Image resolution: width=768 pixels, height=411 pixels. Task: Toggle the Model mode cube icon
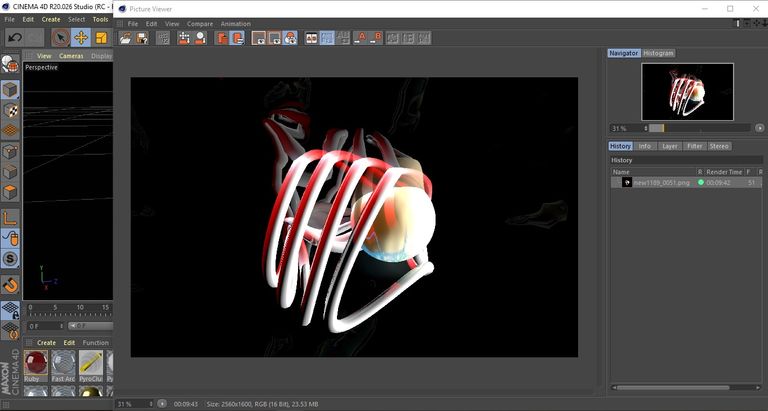10,91
